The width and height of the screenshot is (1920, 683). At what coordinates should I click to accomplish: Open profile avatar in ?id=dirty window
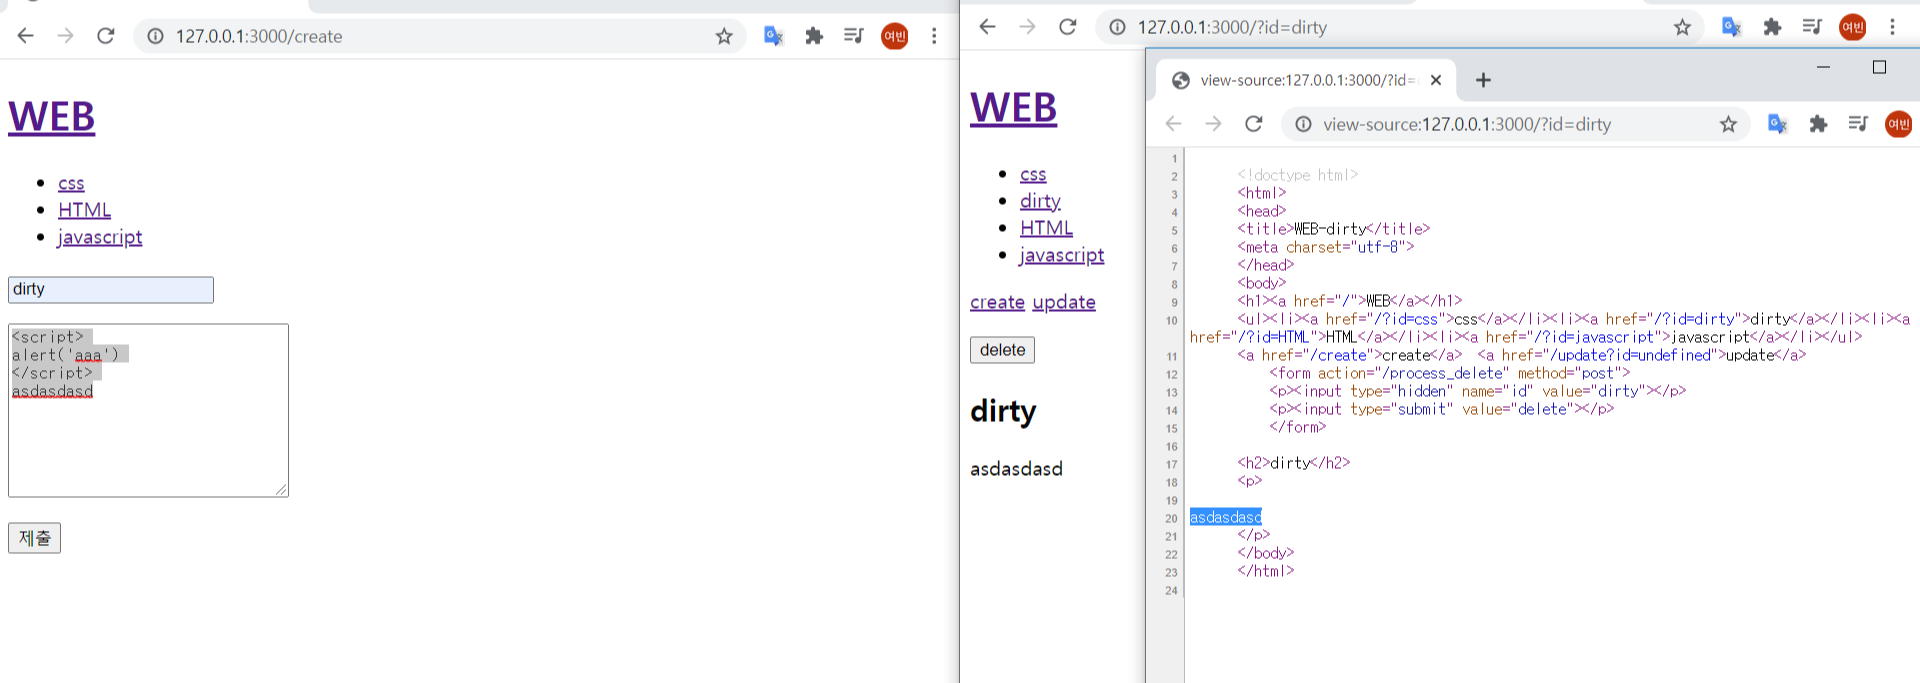[1853, 27]
